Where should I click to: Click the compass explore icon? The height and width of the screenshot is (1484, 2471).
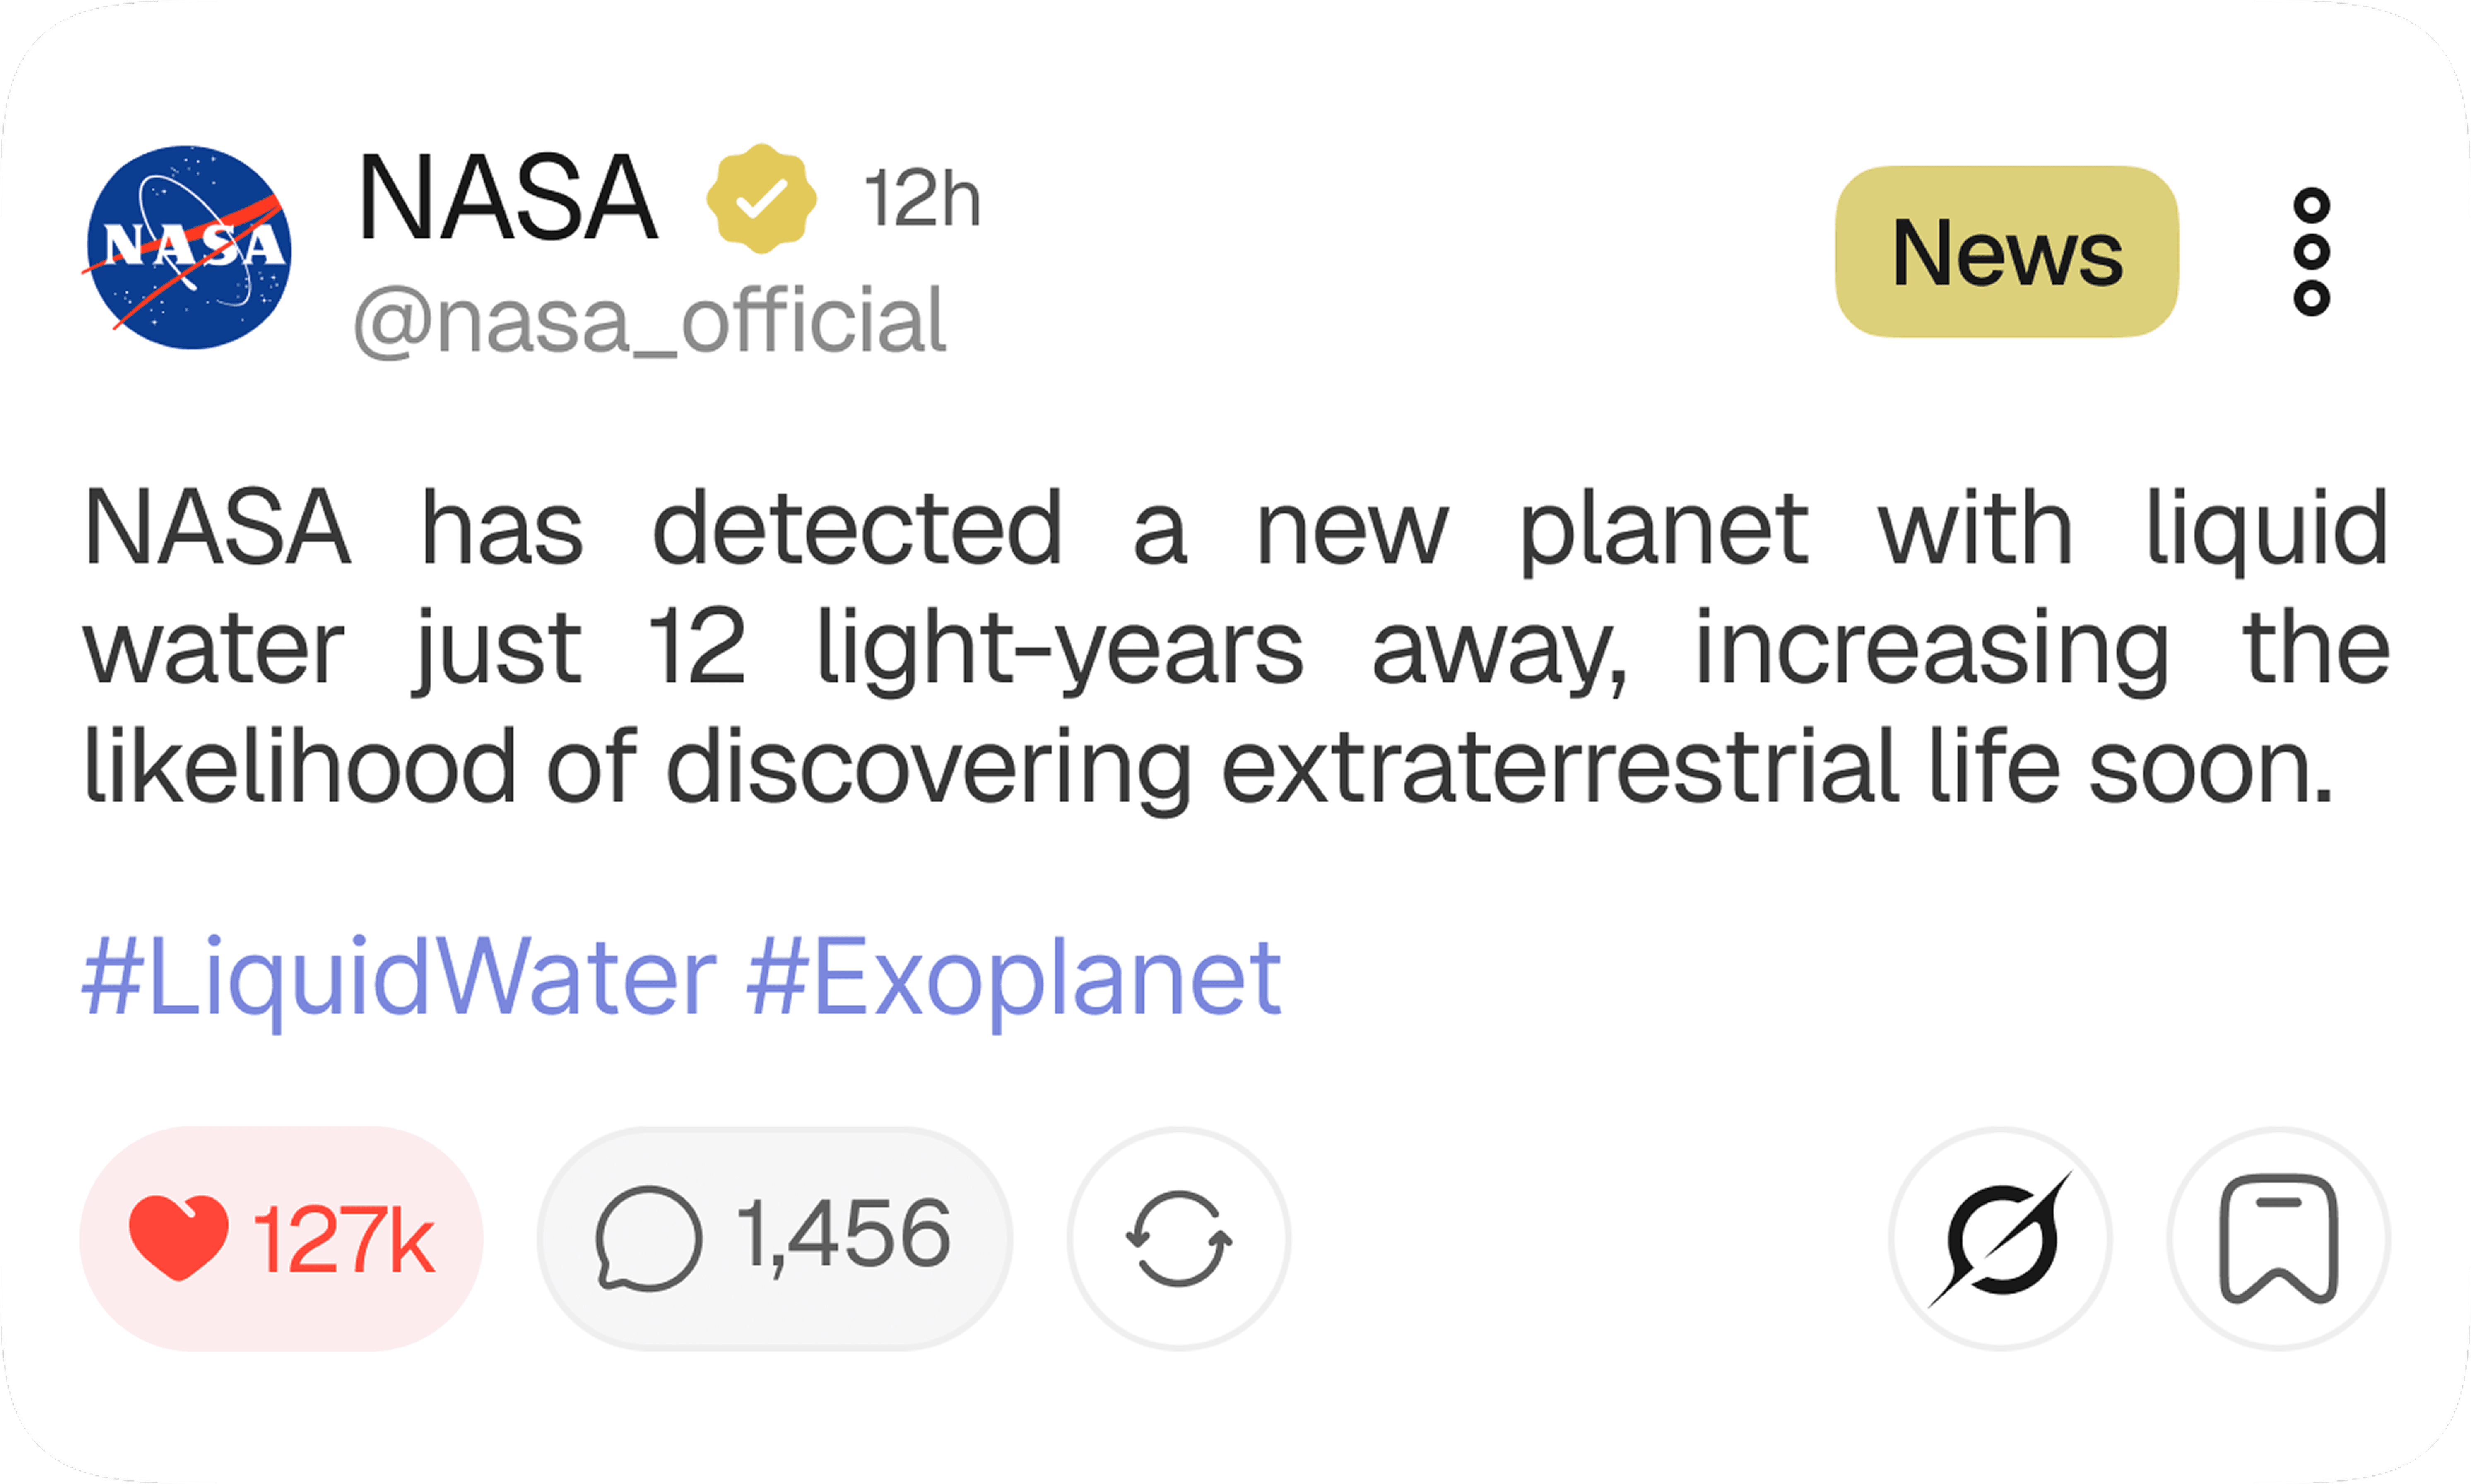click(2000, 1239)
